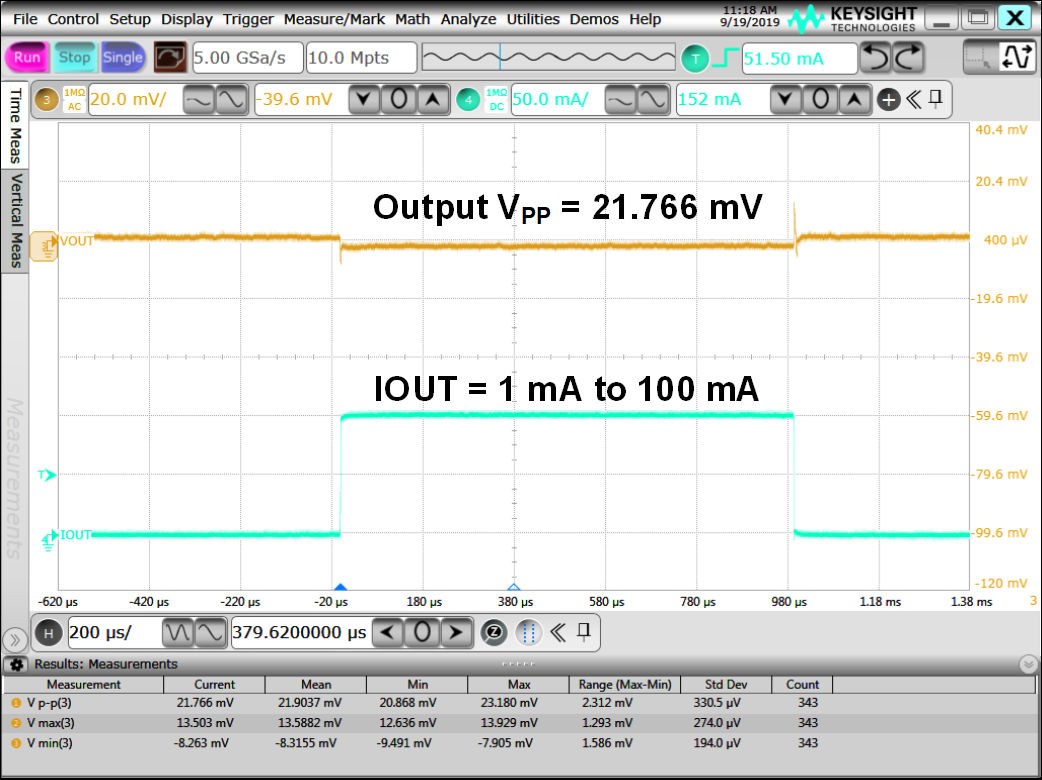Screen dimensions: 1042x780
Task: Collapse the channel toolbar with chevrons
Action: point(912,99)
